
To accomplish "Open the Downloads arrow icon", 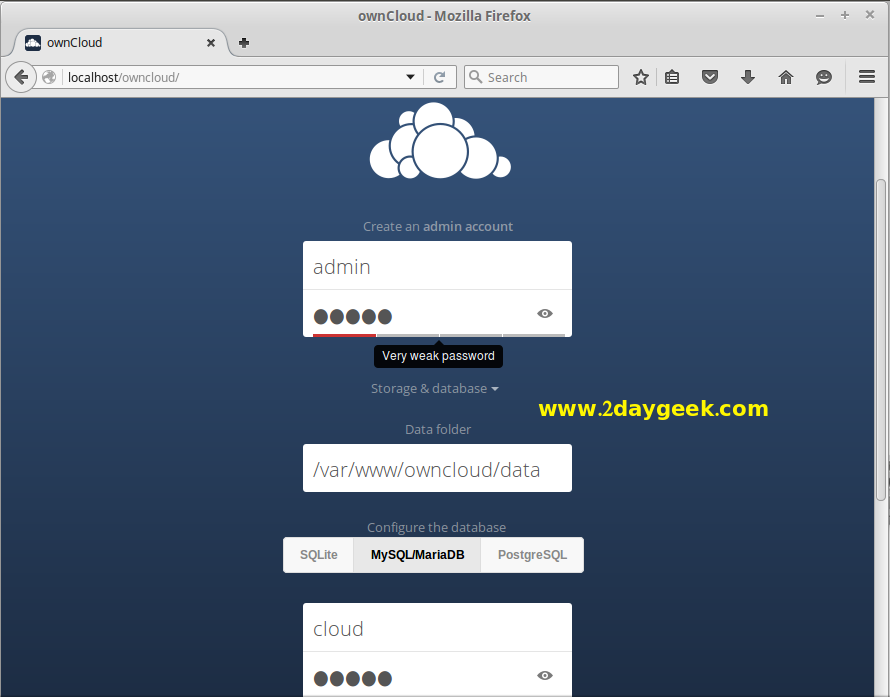I will coord(748,77).
